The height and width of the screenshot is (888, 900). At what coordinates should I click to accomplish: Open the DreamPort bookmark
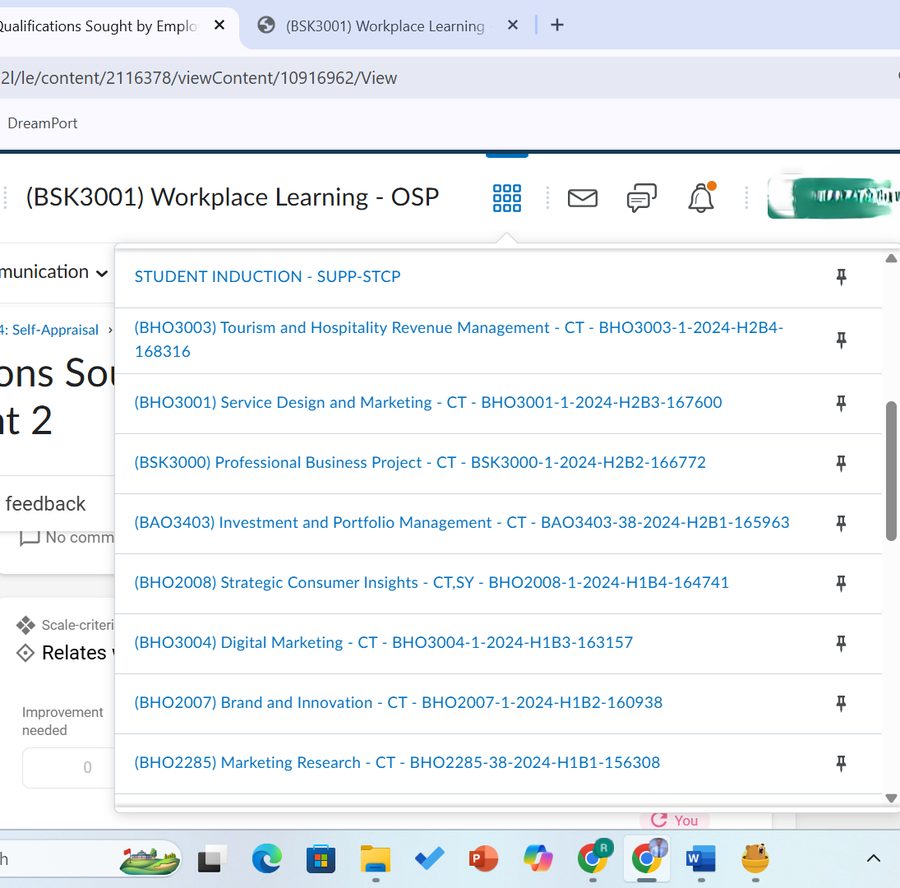pos(42,123)
